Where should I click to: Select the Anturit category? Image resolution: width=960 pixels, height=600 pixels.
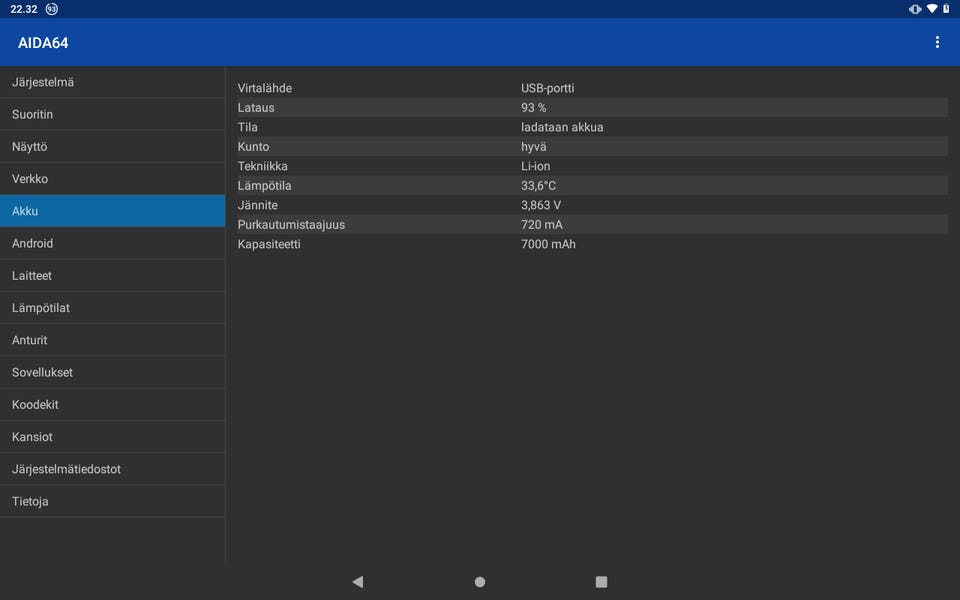(x=113, y=340)
